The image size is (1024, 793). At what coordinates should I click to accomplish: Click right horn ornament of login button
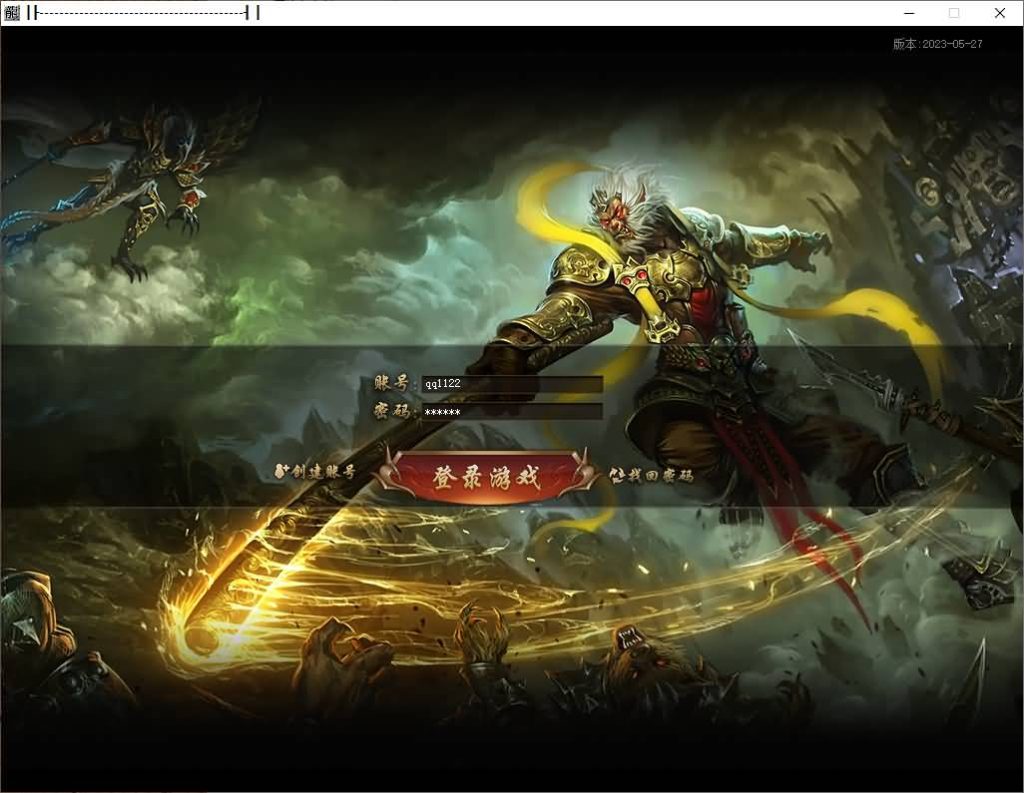[590, 476]
